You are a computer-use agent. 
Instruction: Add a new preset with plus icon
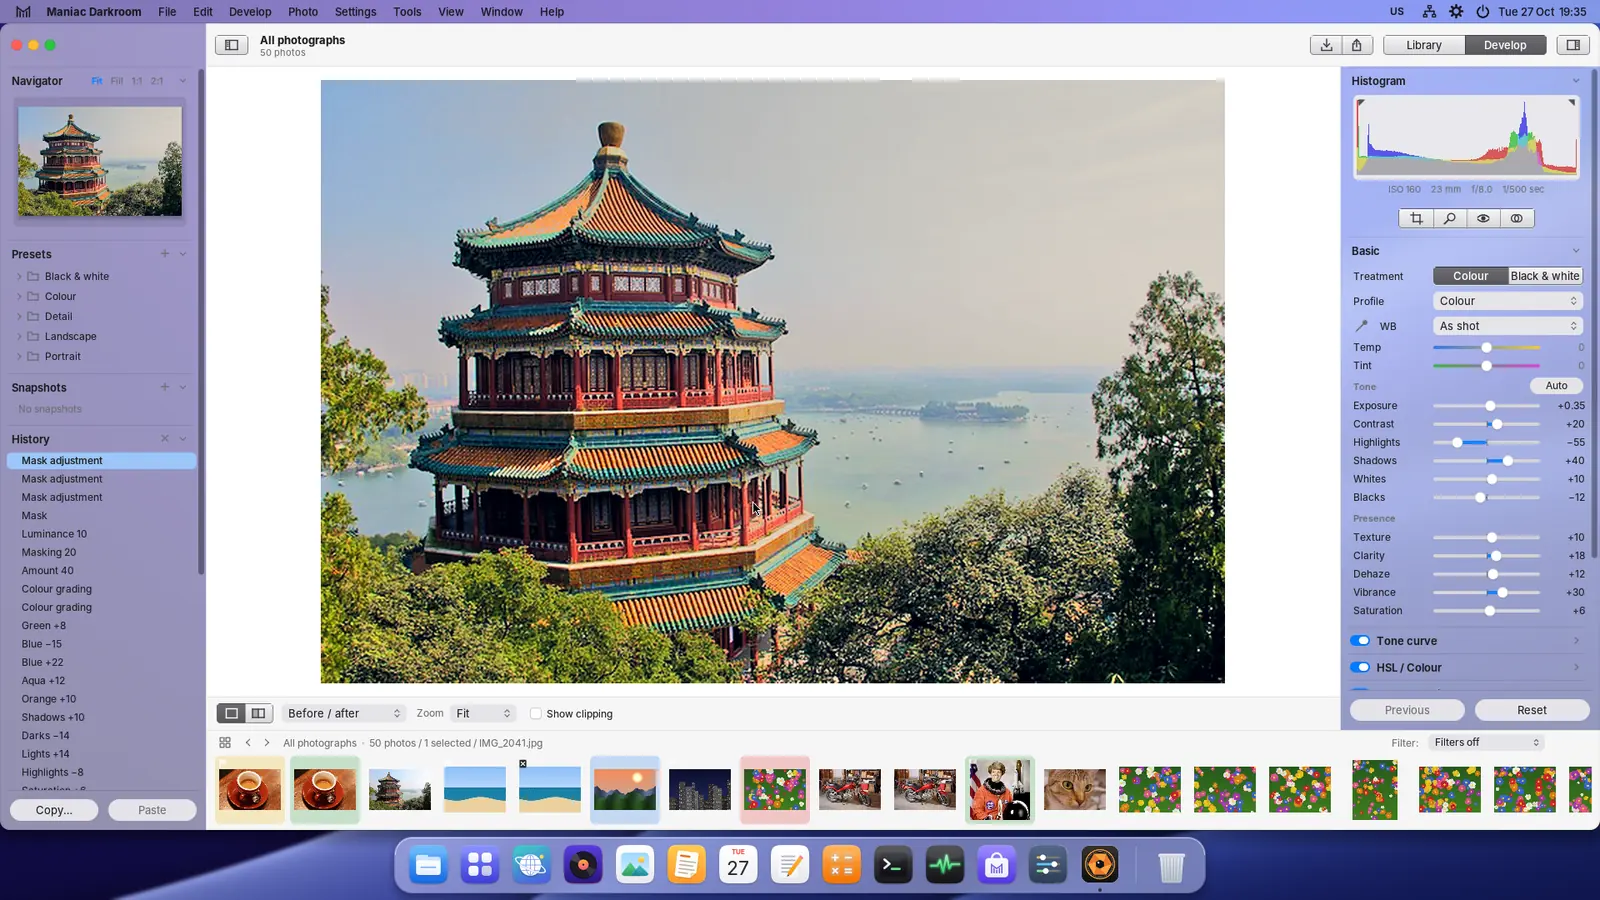tap(165, 254)
